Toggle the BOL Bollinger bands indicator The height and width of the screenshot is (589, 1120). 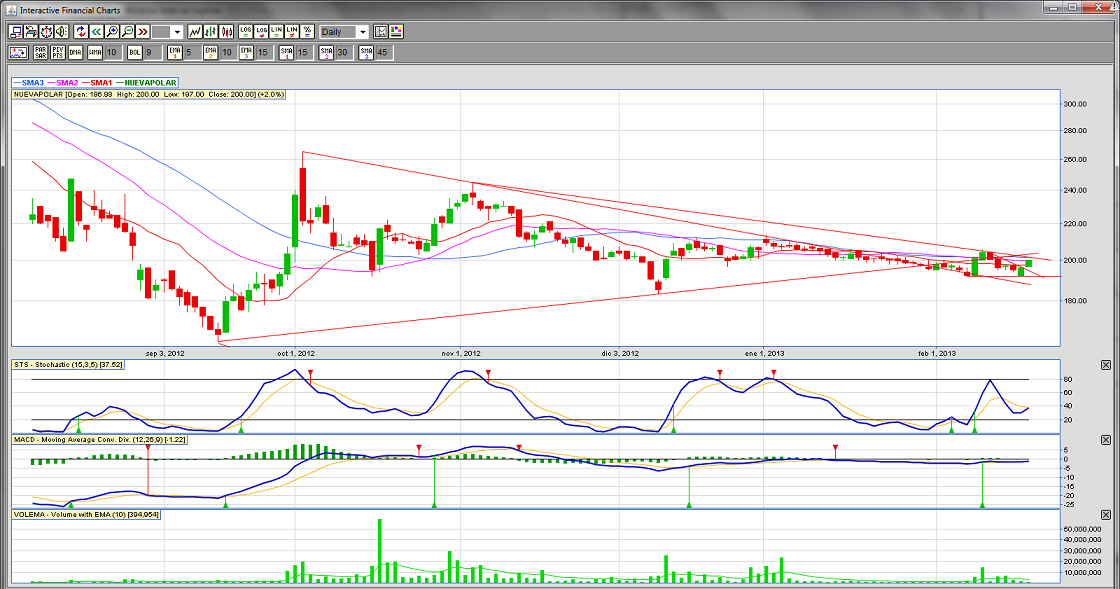(135, 52)
